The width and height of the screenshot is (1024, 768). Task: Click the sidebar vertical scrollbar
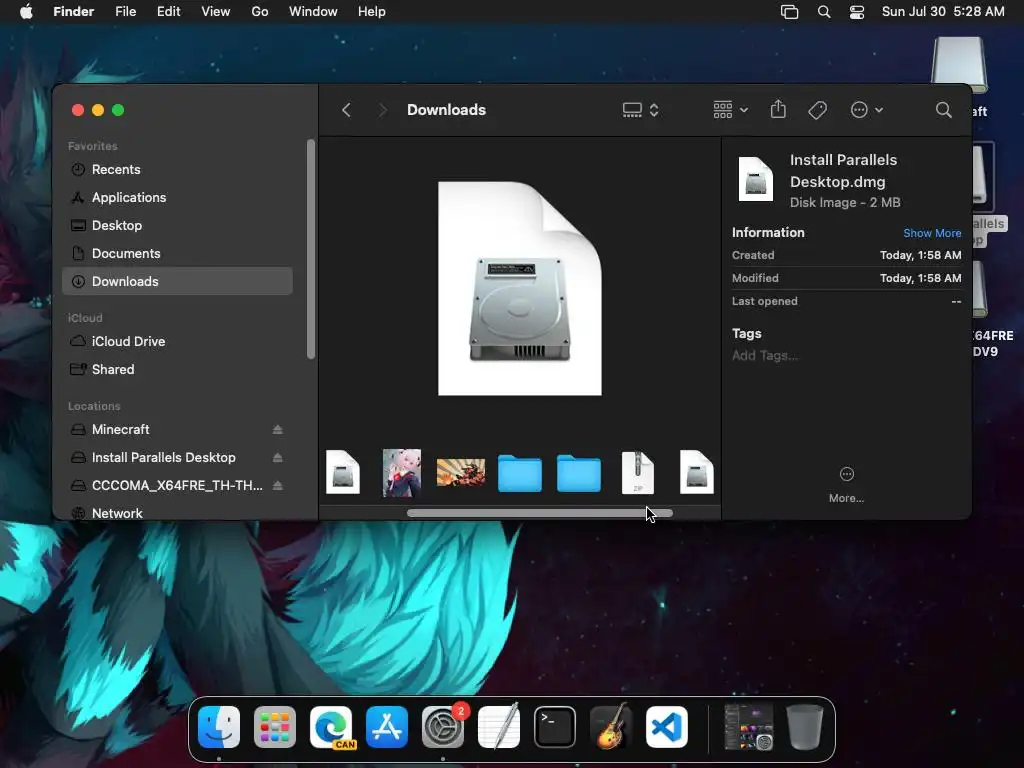pyautogui.click(x=311, y=249)
